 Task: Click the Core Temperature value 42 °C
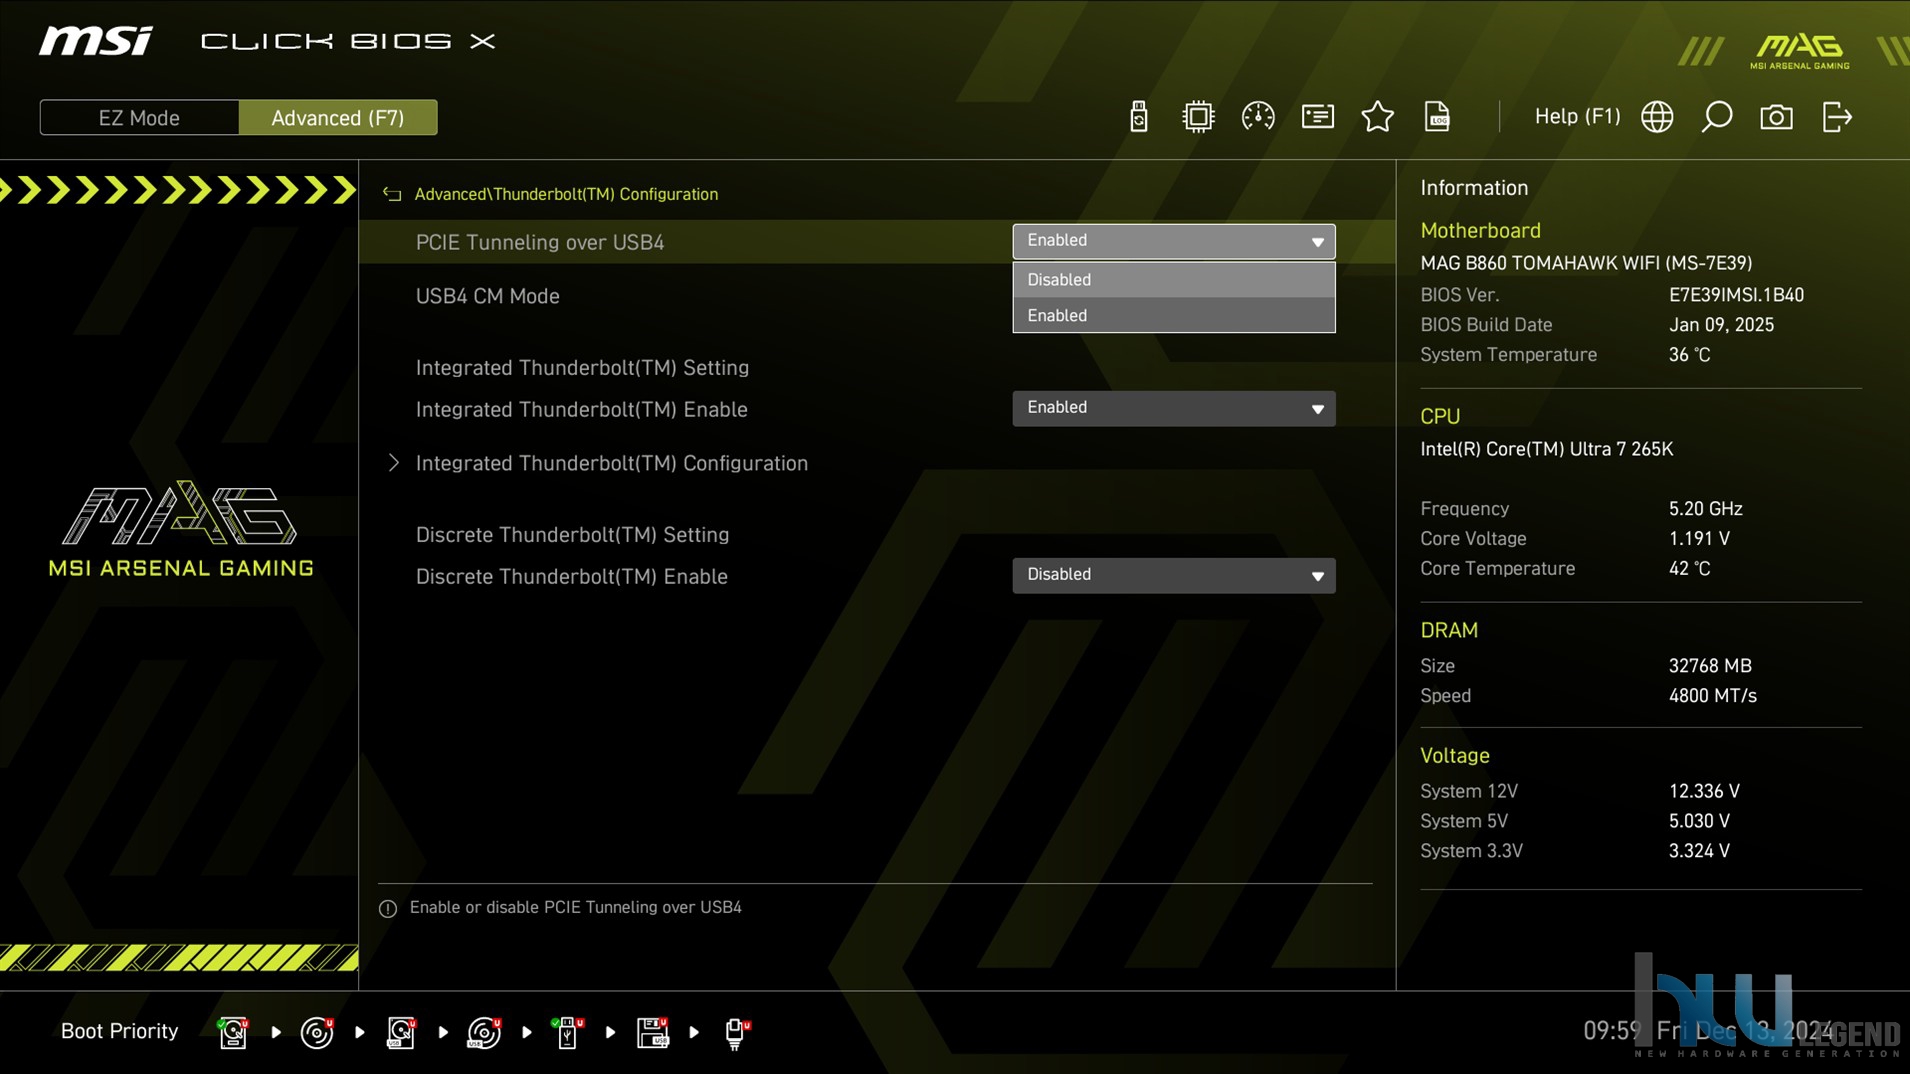coord(1689,569)
